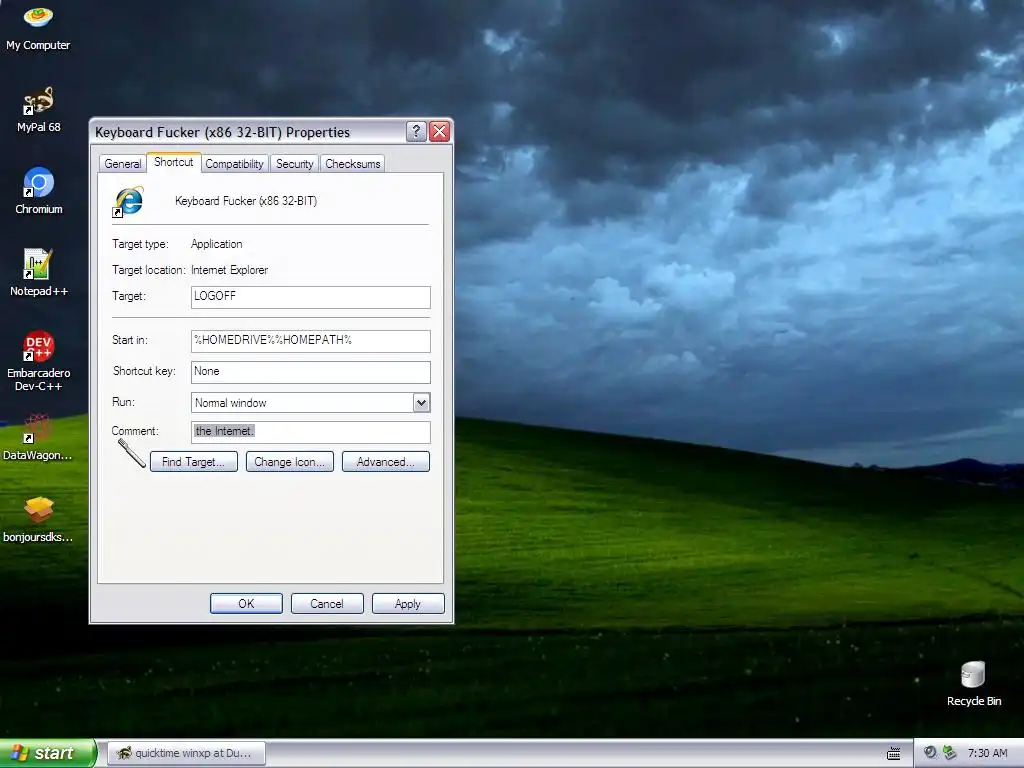
Task: Open the Compatibility tab
Action: click(234, 164)
